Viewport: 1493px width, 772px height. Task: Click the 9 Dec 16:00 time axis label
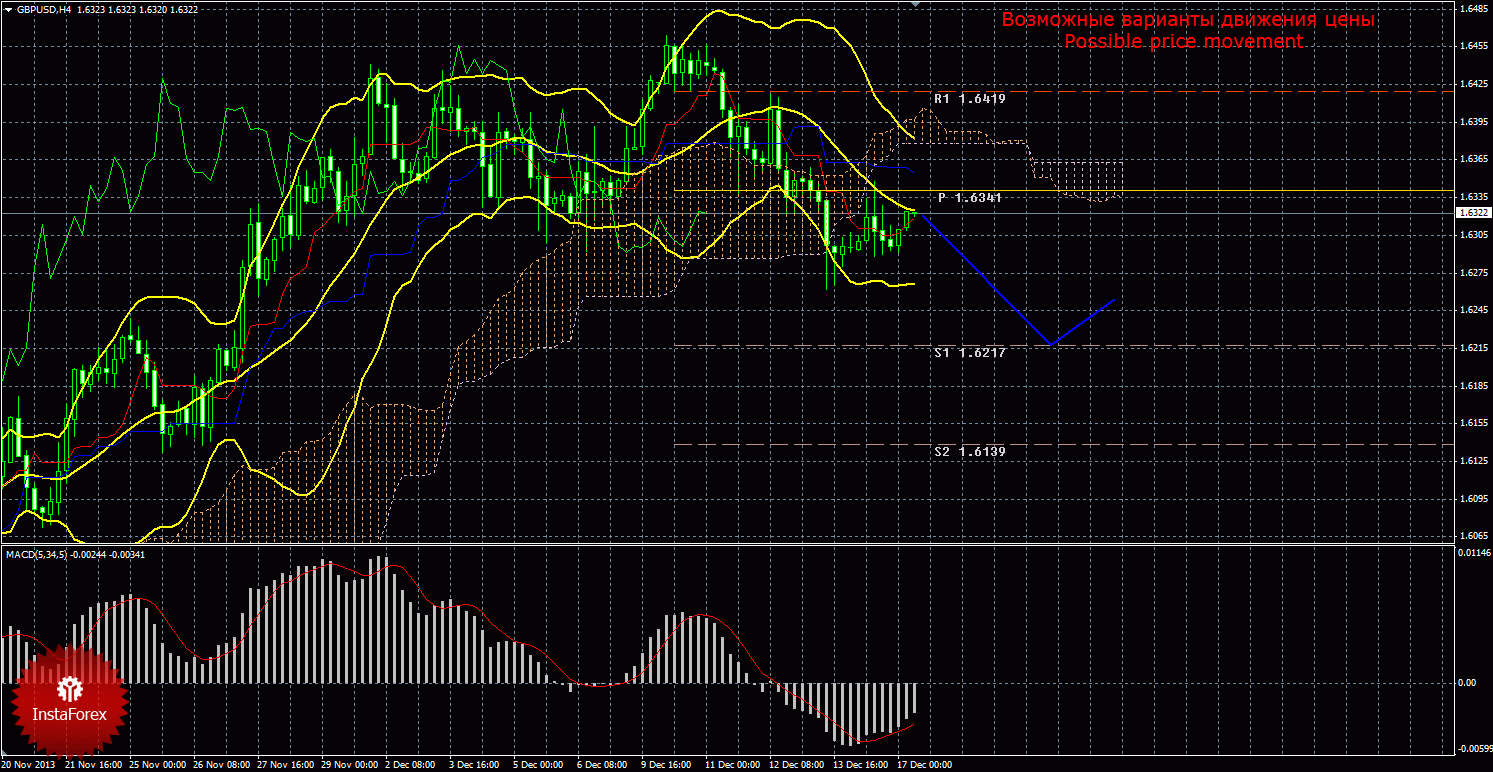click(664, 765)
